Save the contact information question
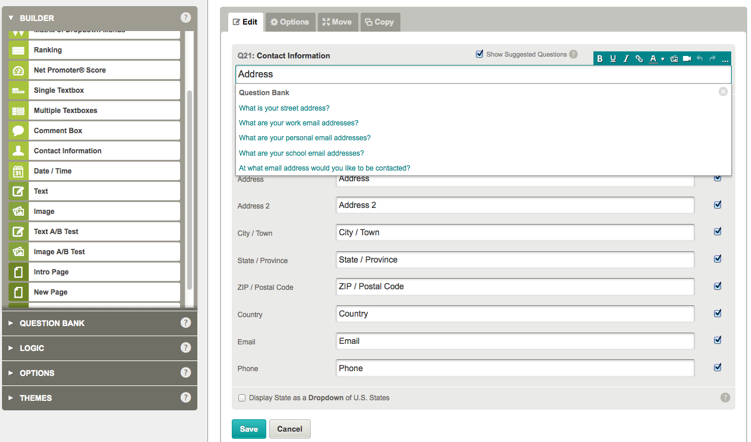The height and width of the screenshot is (442, 751). 249,429
